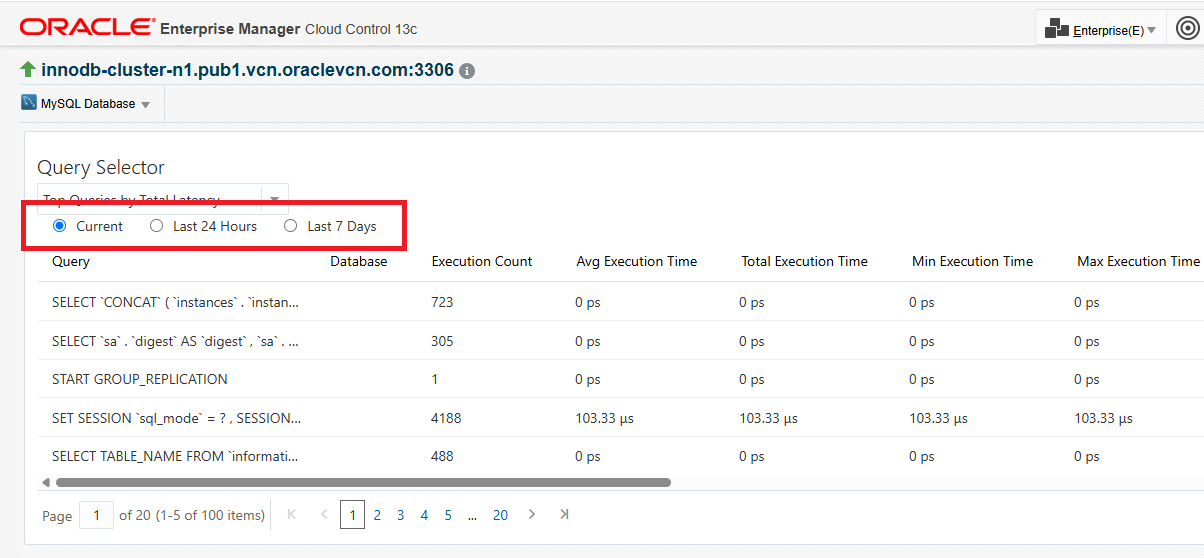Go to the last page icon
Image resolution: width=1204 pixels, height=558 pixels.
point(564,514)
